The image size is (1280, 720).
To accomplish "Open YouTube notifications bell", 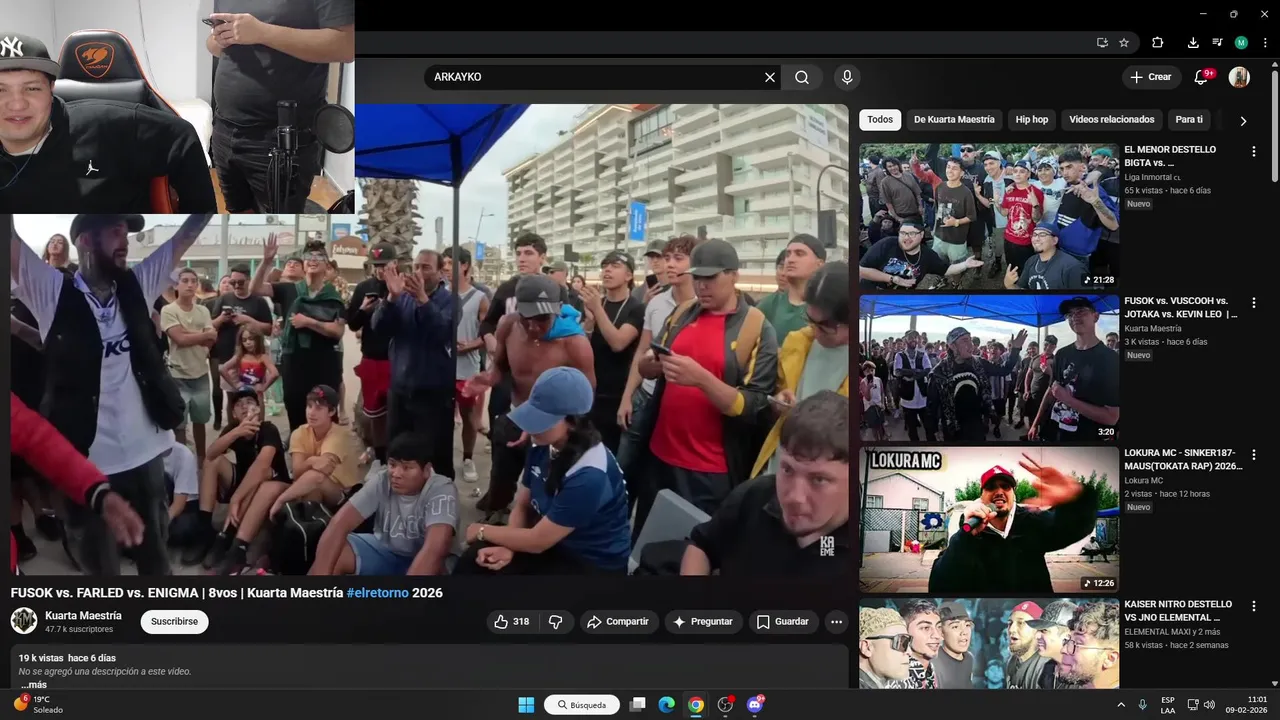I will click(1201, 77).
